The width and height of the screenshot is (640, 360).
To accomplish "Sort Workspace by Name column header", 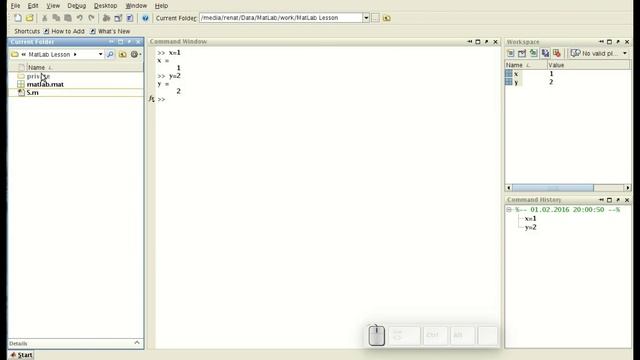I will coord(527,65).
